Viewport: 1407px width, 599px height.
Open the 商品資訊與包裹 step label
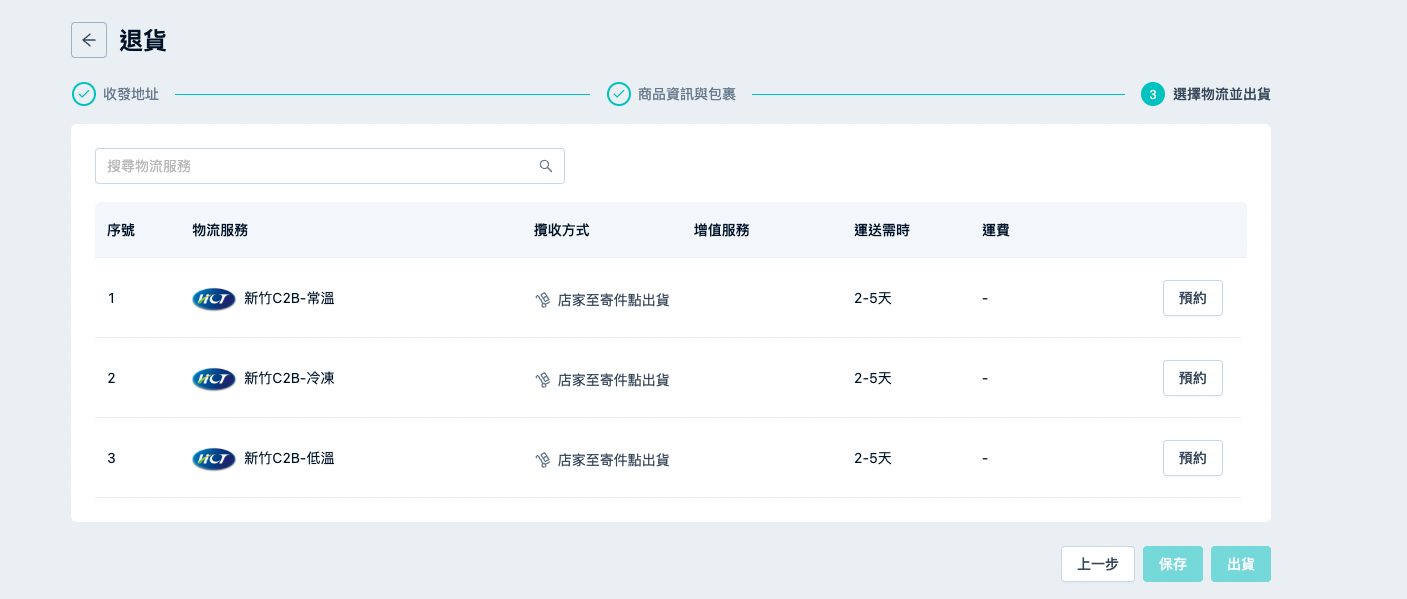(687, 94)
